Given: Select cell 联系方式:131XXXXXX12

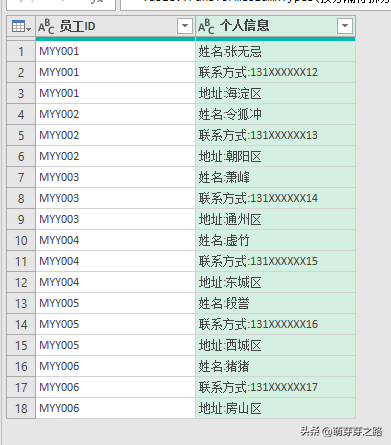Looking at the screenshot, I should click(x=275, y=72).
